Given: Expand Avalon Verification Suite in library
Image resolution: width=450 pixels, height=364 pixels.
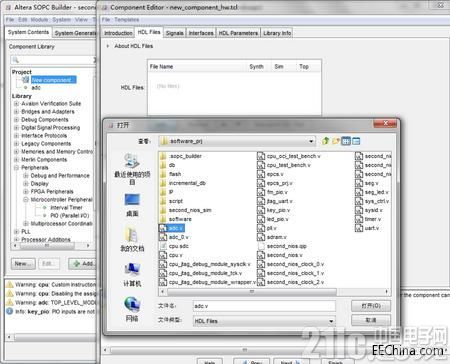Looking at the screenshot, I should 16,104.
